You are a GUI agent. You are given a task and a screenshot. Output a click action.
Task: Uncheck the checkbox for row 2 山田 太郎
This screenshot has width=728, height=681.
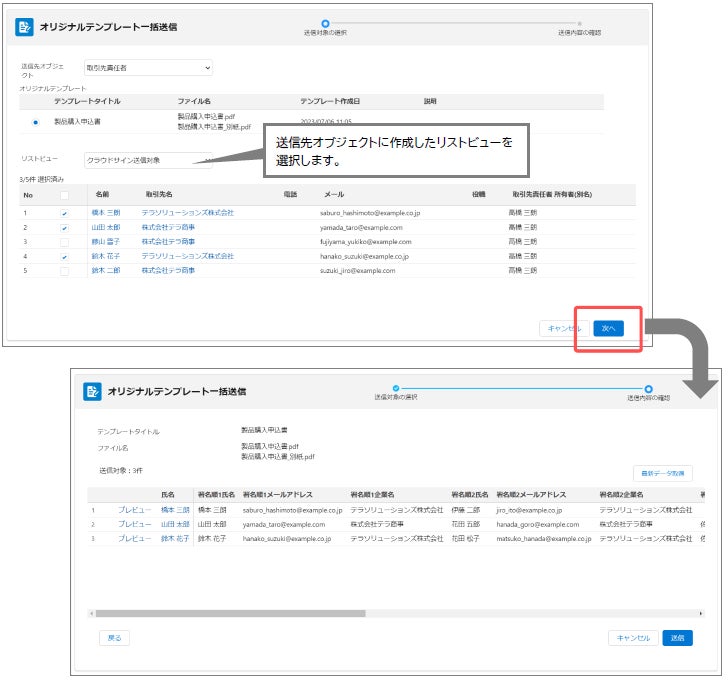point(65,227)
